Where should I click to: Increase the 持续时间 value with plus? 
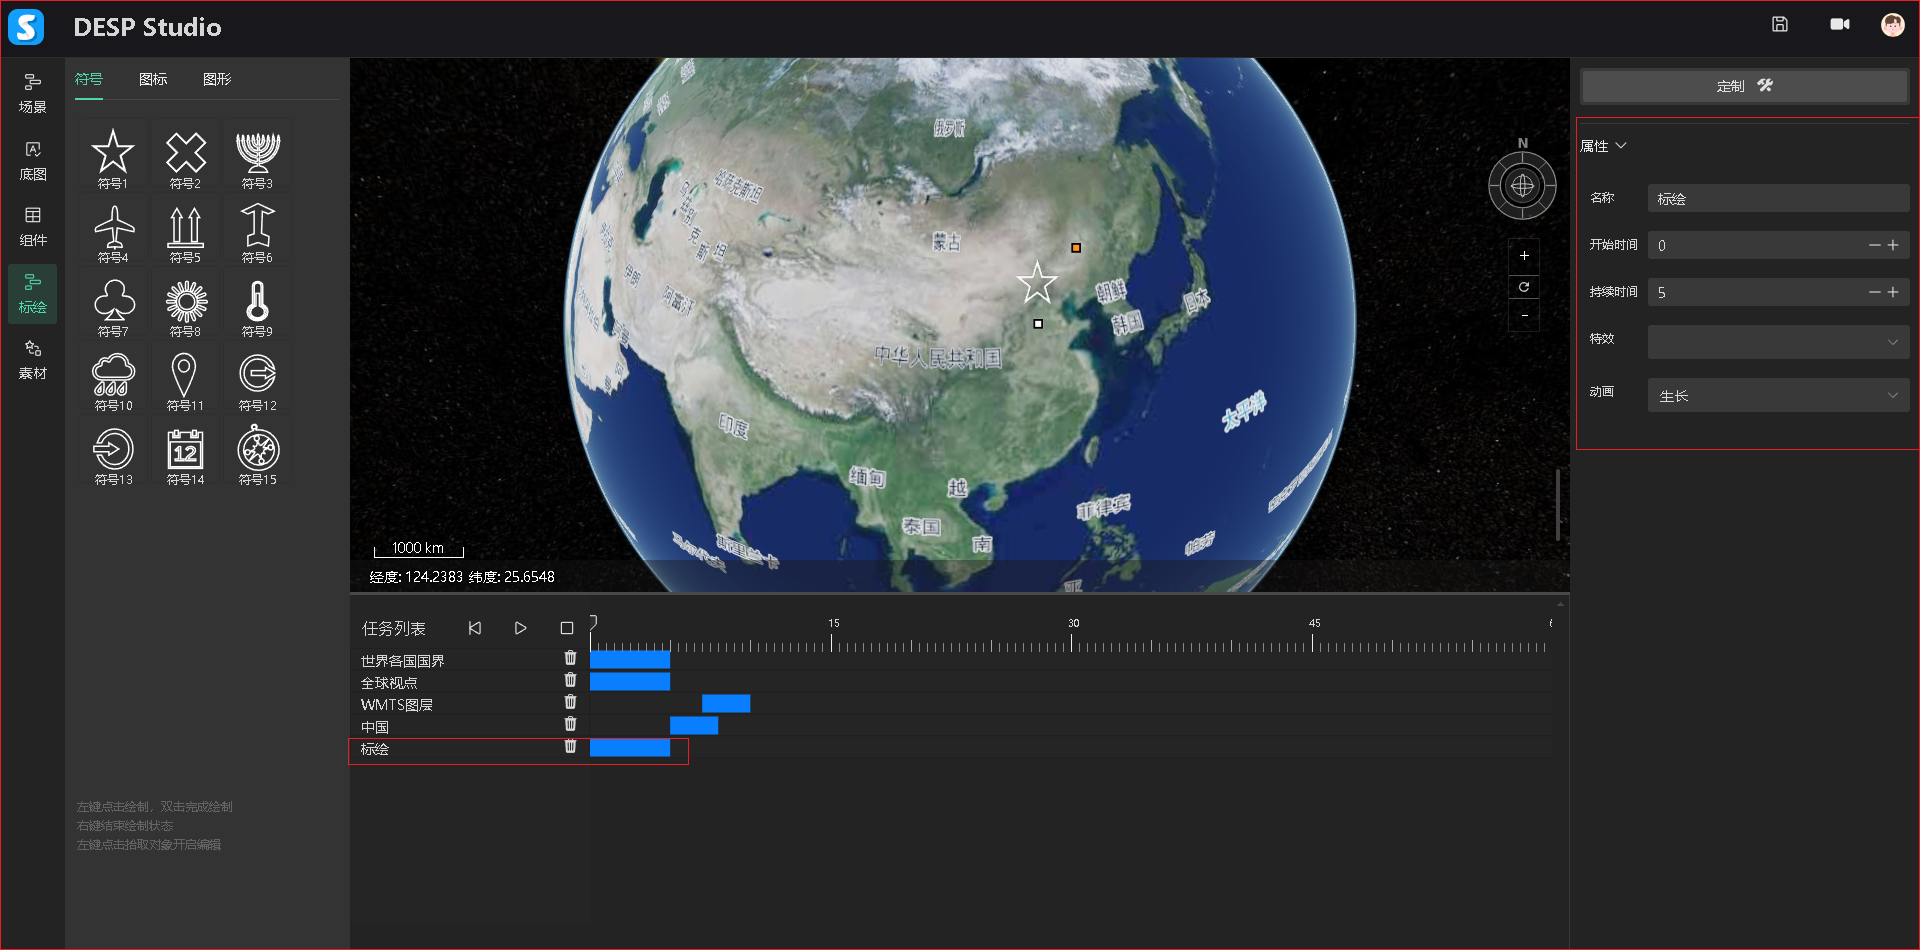point(1893,292)
